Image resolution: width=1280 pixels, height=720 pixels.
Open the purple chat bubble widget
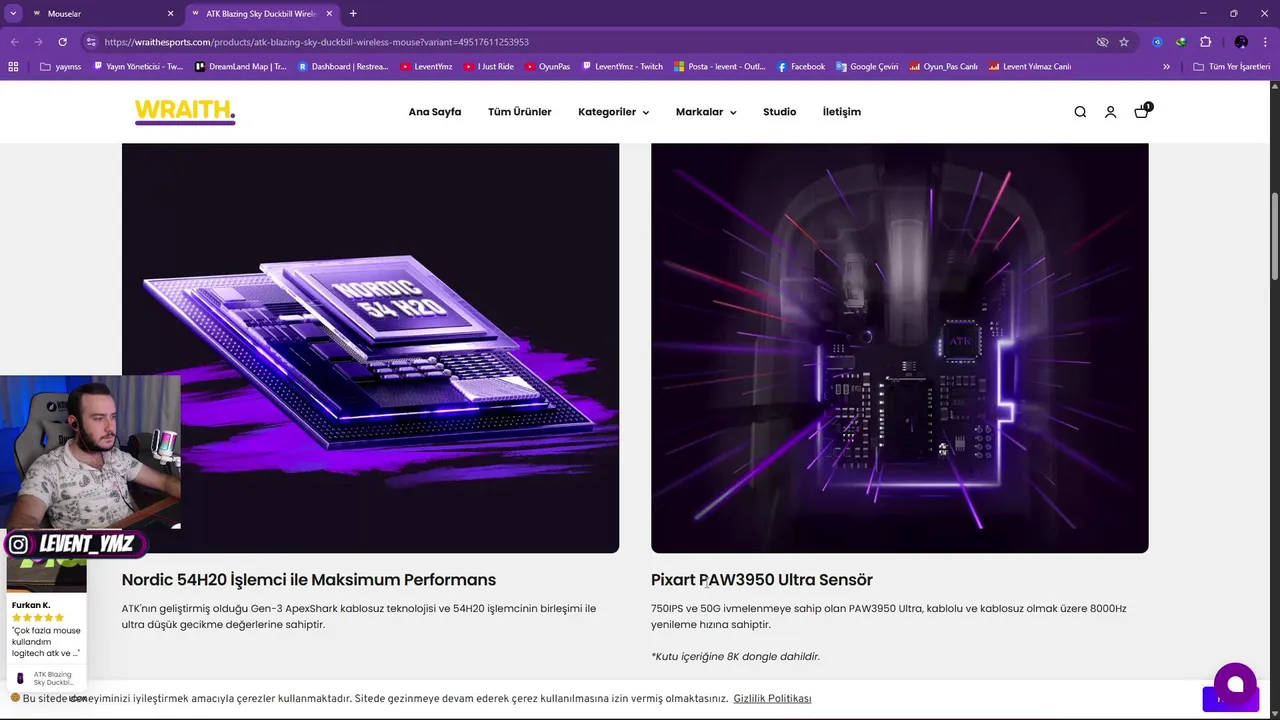tap(1235, 684)
